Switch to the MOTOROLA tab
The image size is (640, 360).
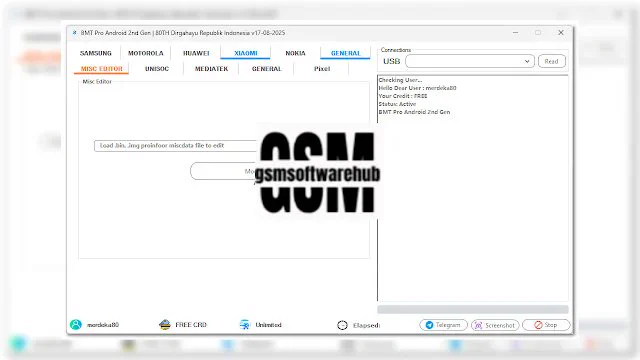[146, 53]
